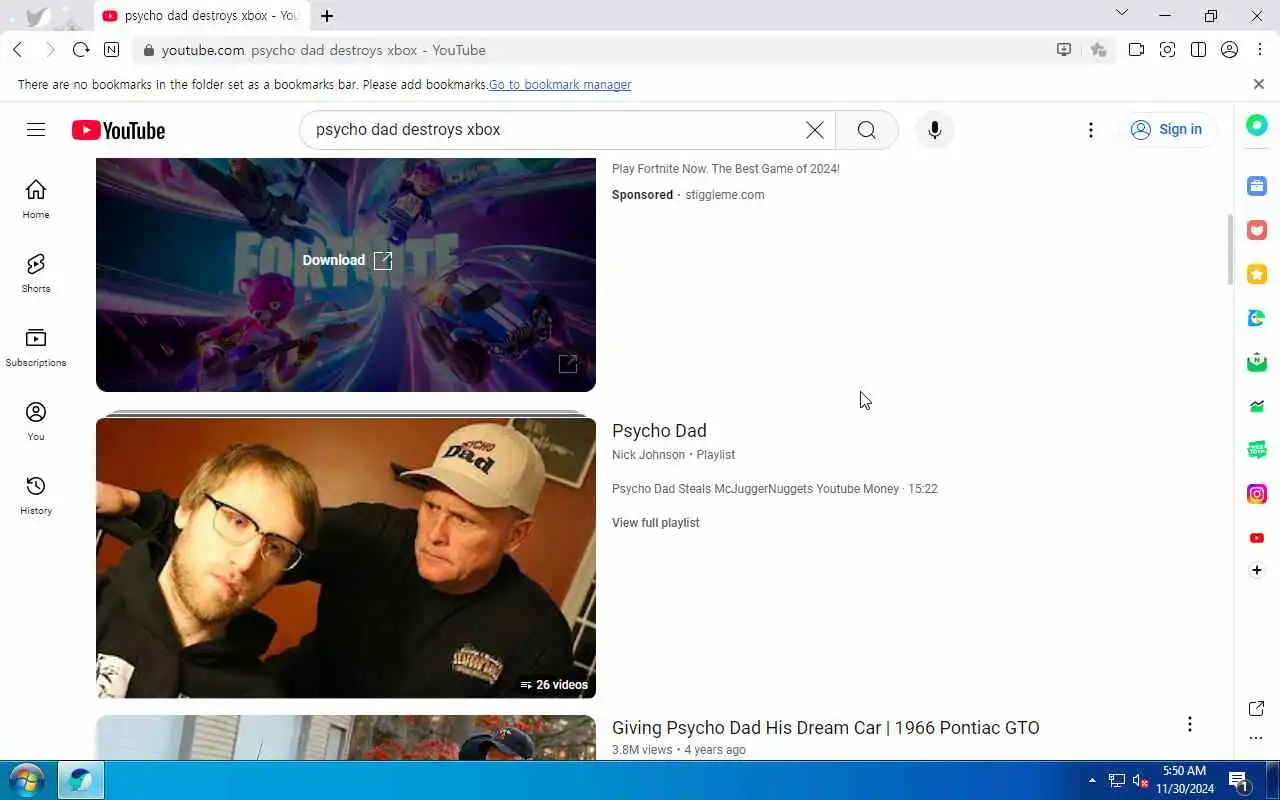
Task: Click Sign in button
Action: [x=1167, y=130]
